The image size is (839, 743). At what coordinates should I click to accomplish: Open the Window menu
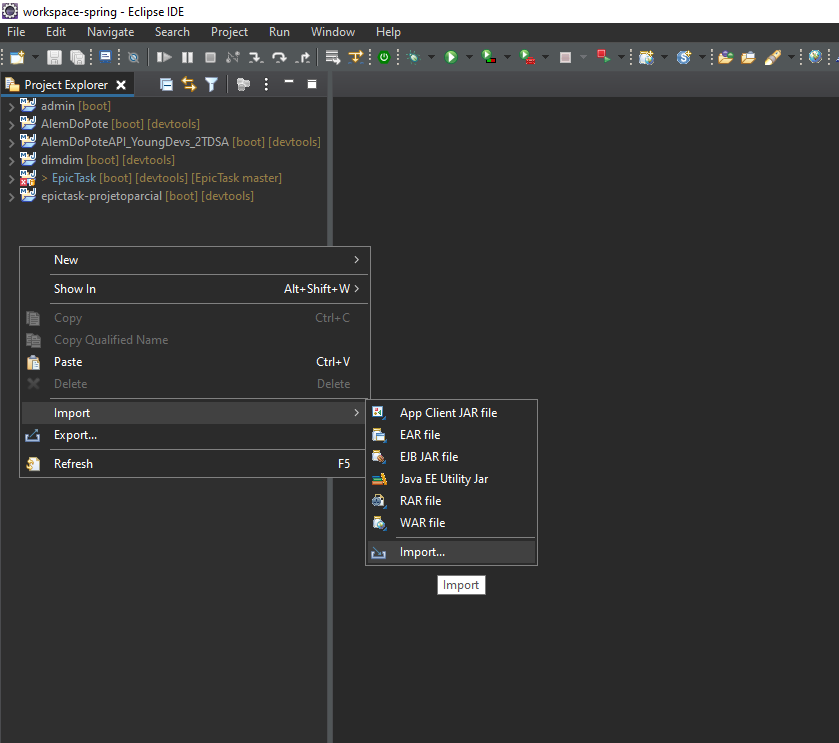pos(333,32)
